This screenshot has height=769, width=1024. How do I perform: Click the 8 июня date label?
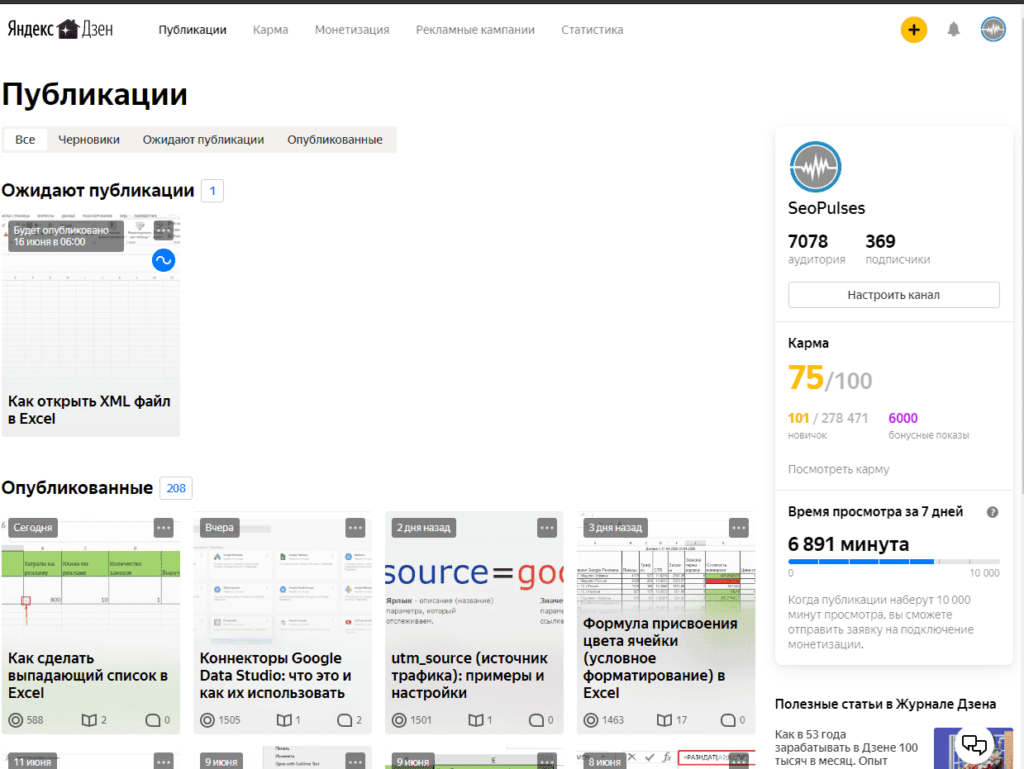(605, 761)
